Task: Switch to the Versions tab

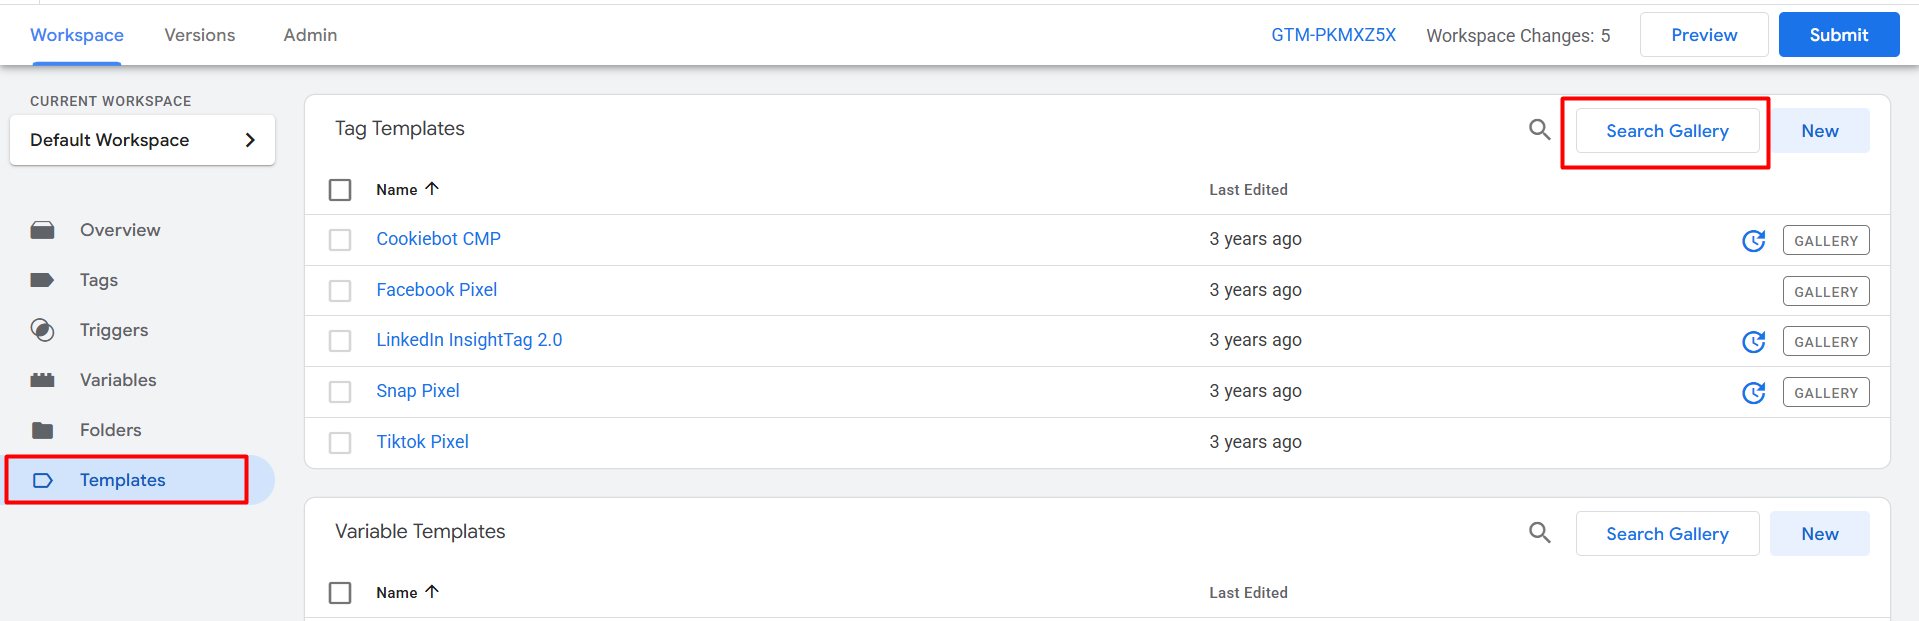Action: click(x=200, y=35)
